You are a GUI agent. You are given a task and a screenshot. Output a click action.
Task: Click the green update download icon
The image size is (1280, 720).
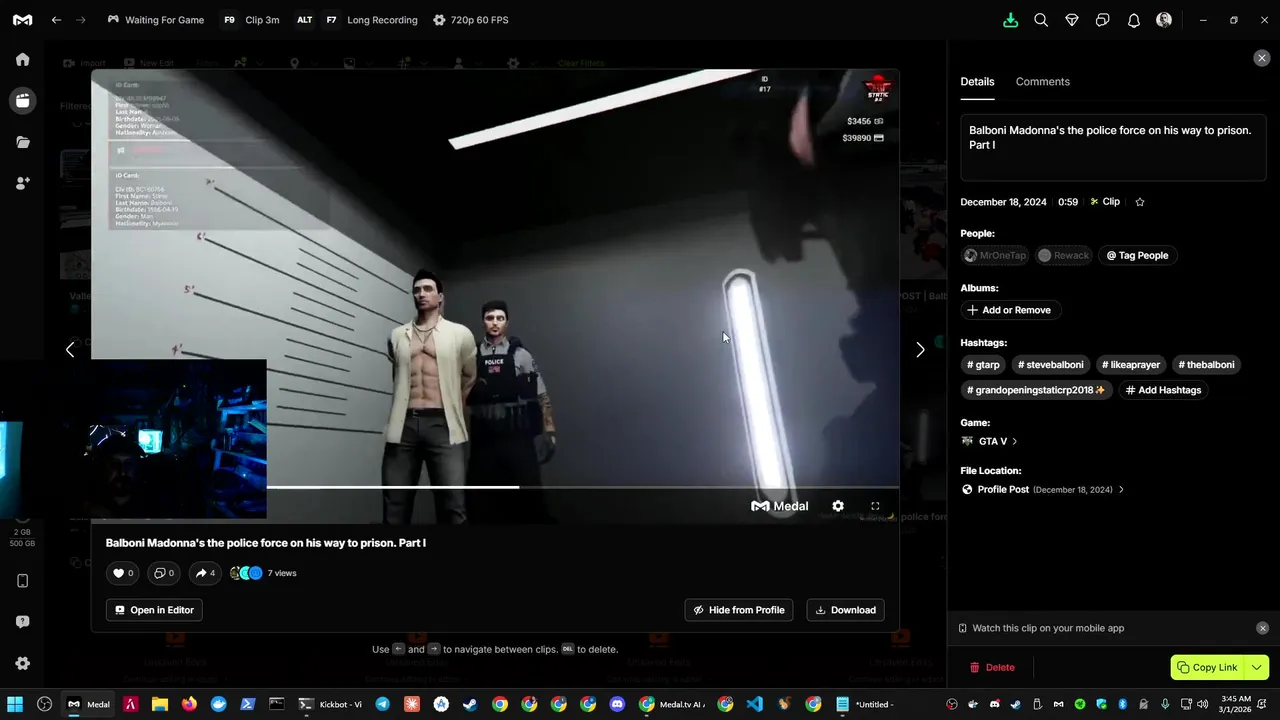1010,20
